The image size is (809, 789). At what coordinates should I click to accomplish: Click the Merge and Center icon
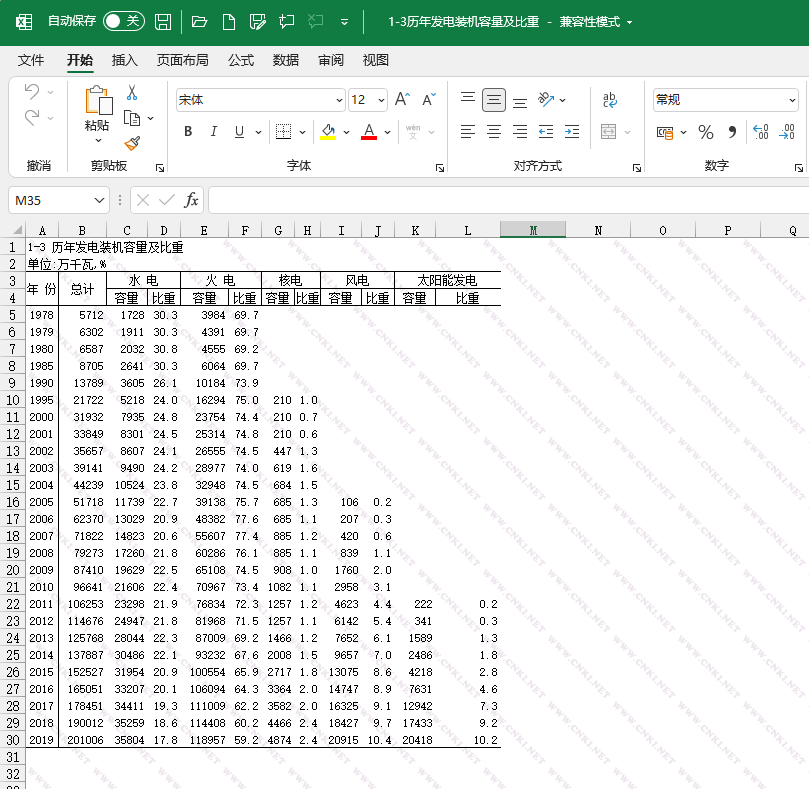point(609,132)
